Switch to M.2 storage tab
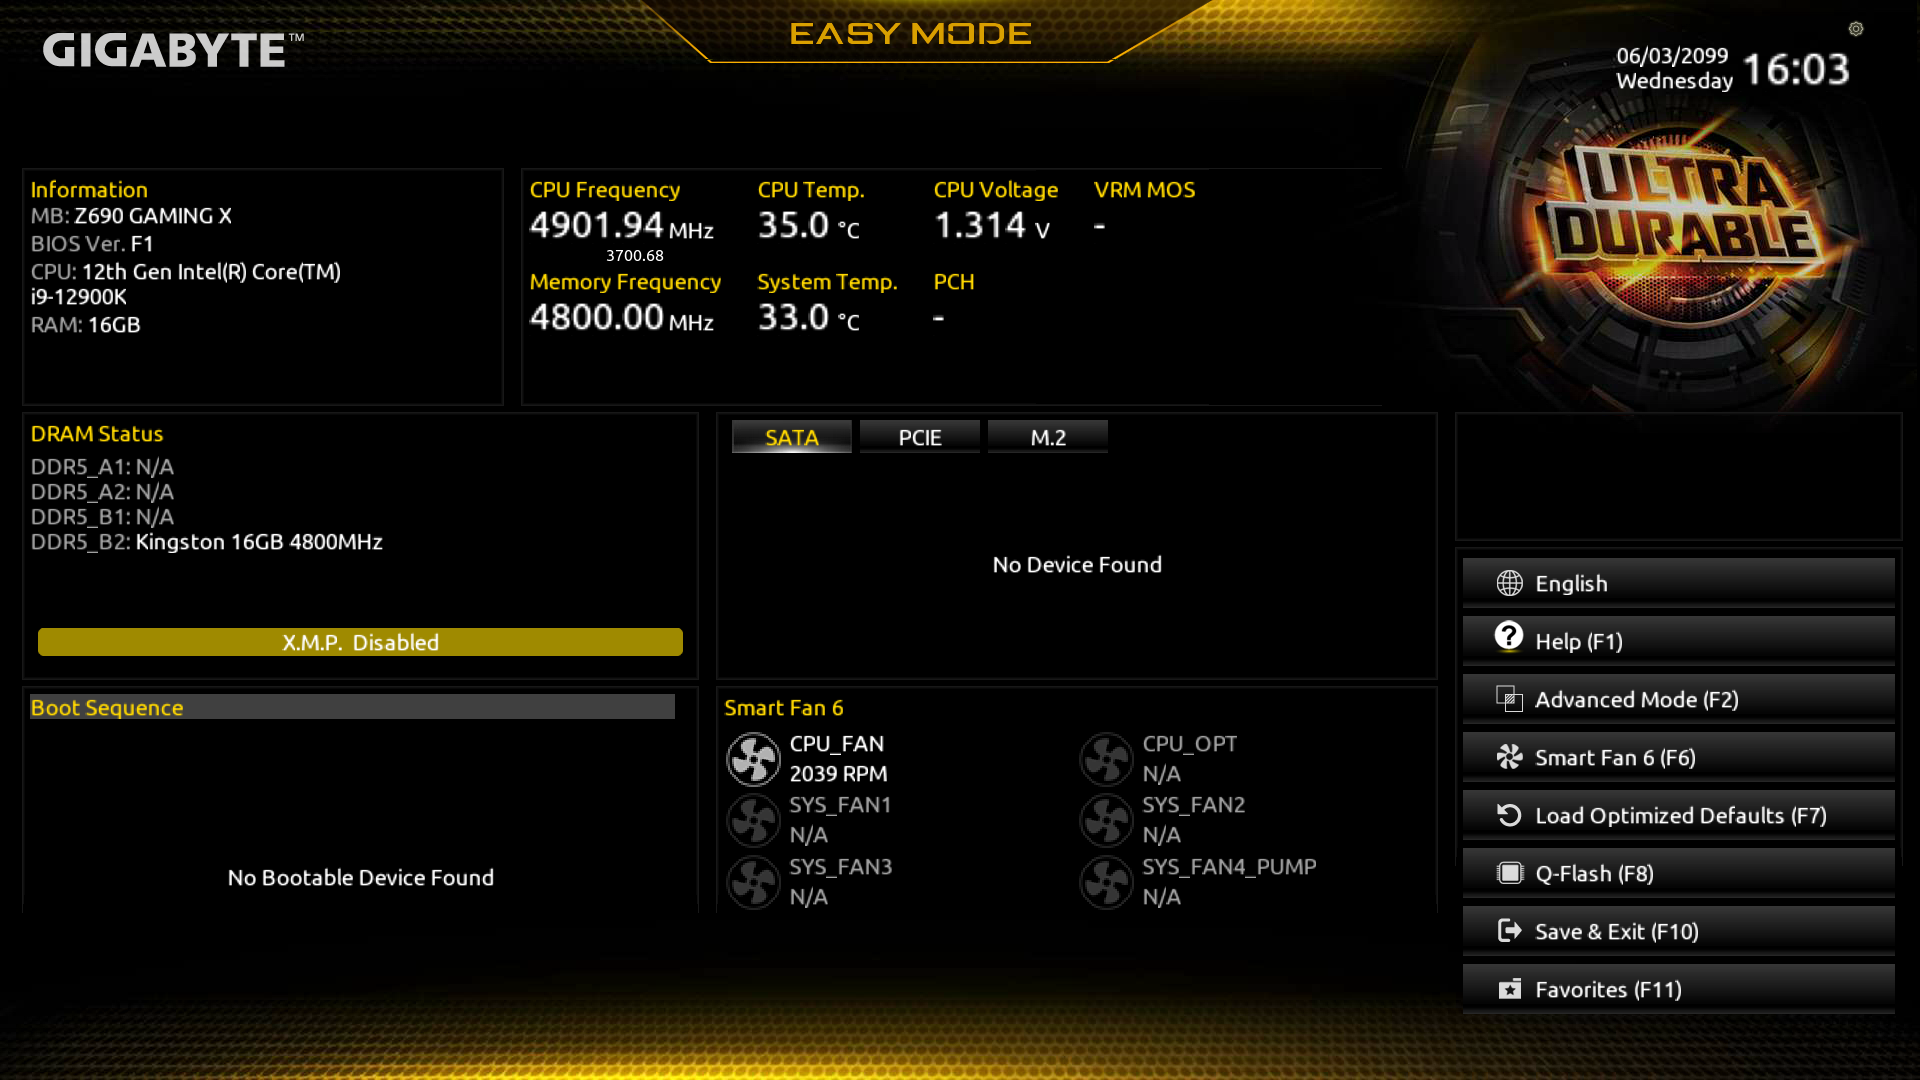The height and width of the screenshot is (1080, 1920). (x=1048, y=438)
